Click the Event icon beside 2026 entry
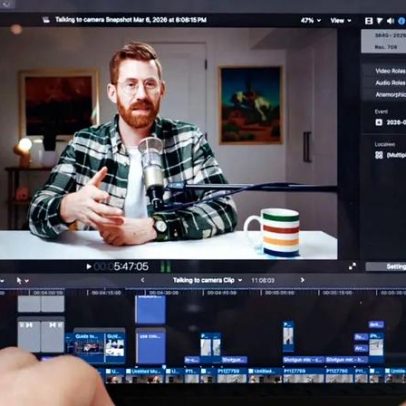The image size is (406, 406). [379, 122]
